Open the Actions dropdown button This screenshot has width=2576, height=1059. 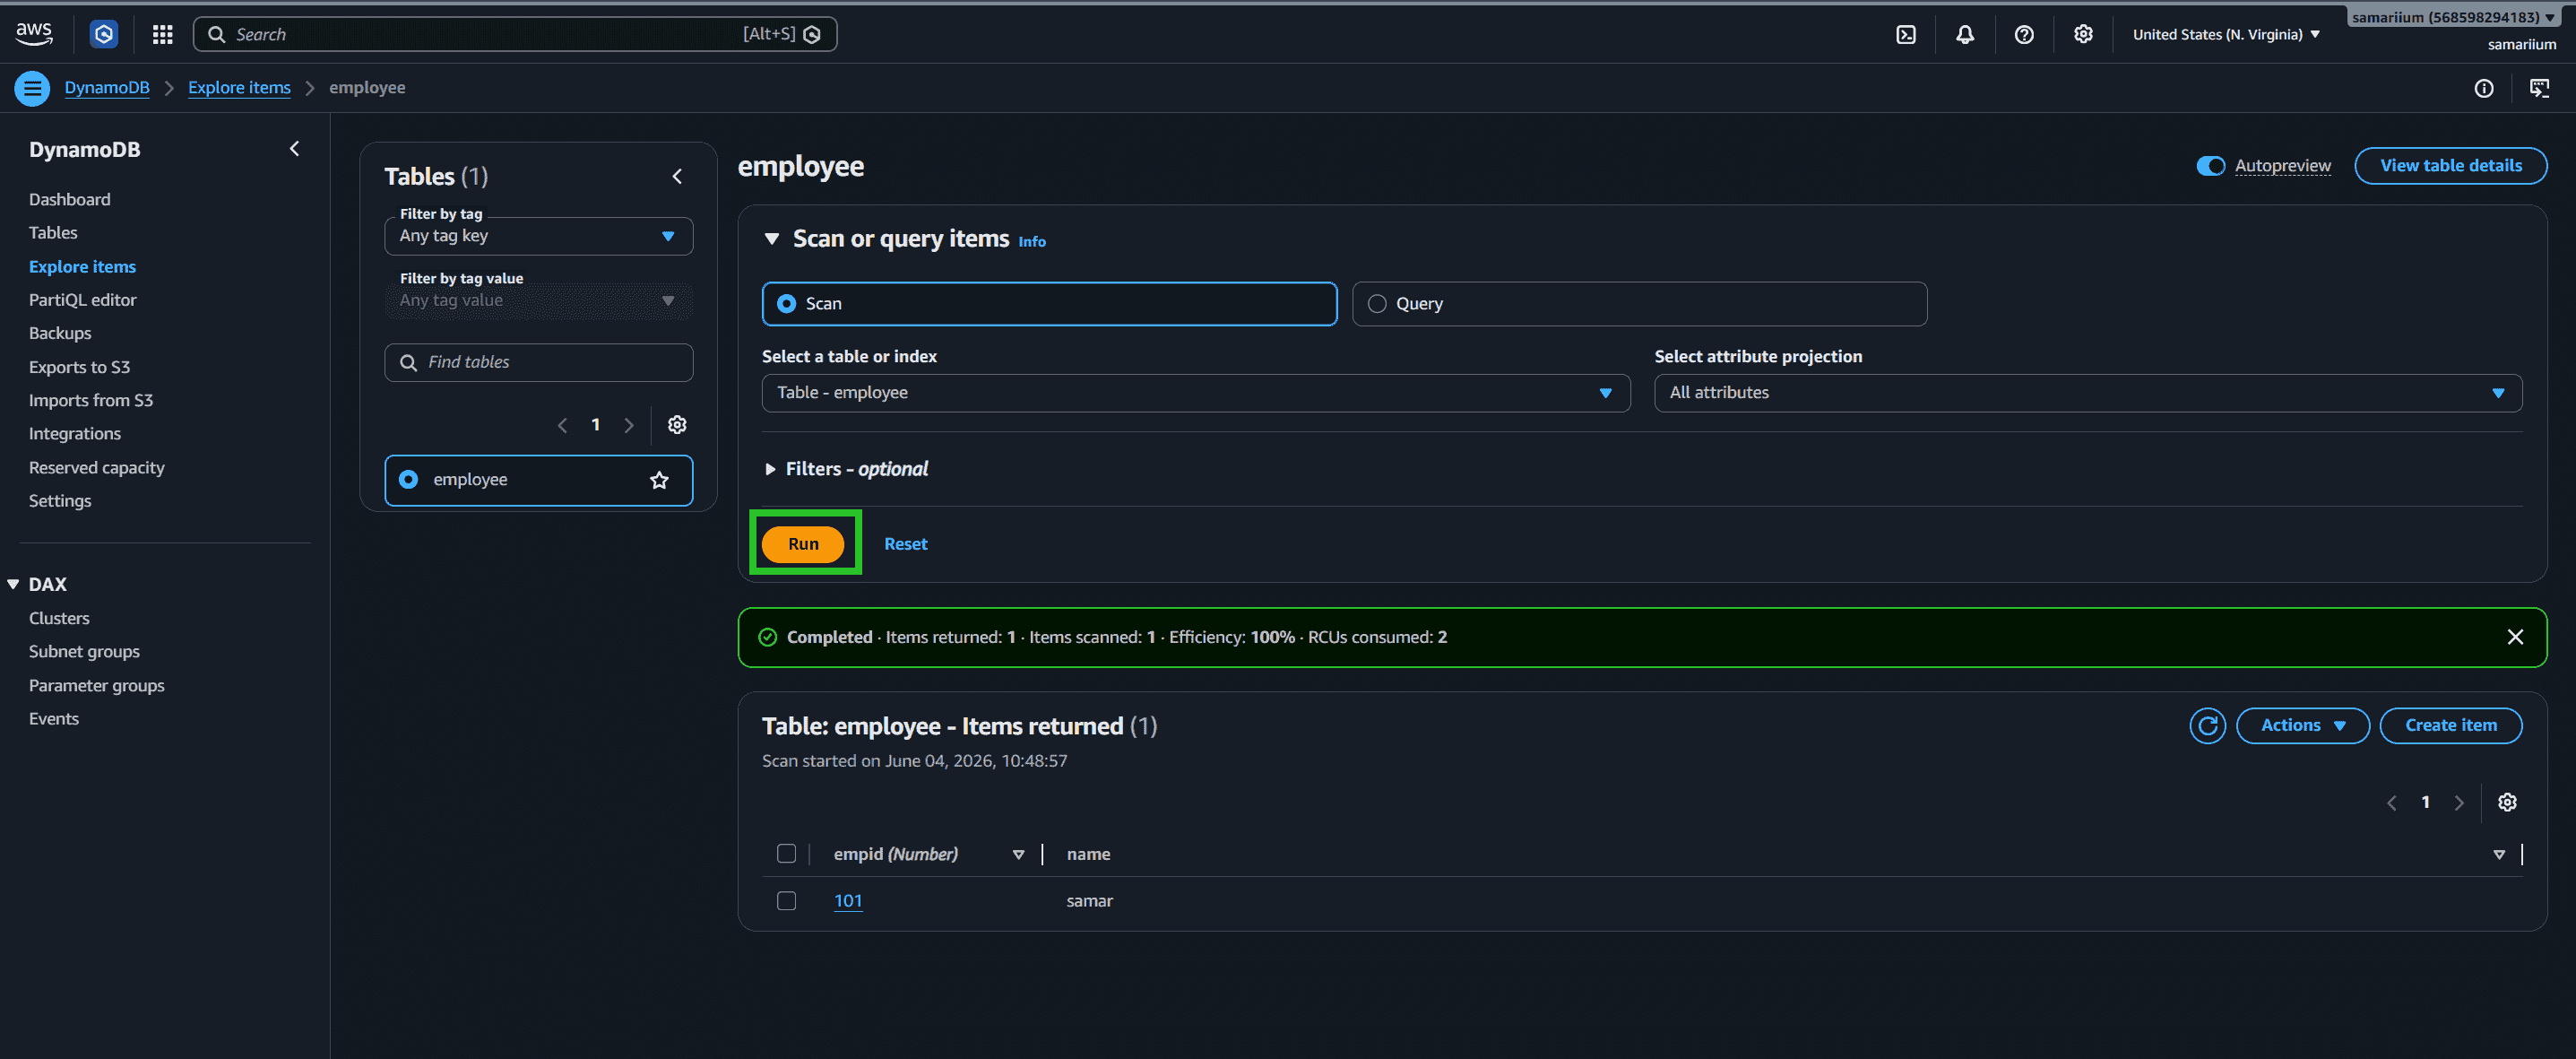[x=2302, y=725]
